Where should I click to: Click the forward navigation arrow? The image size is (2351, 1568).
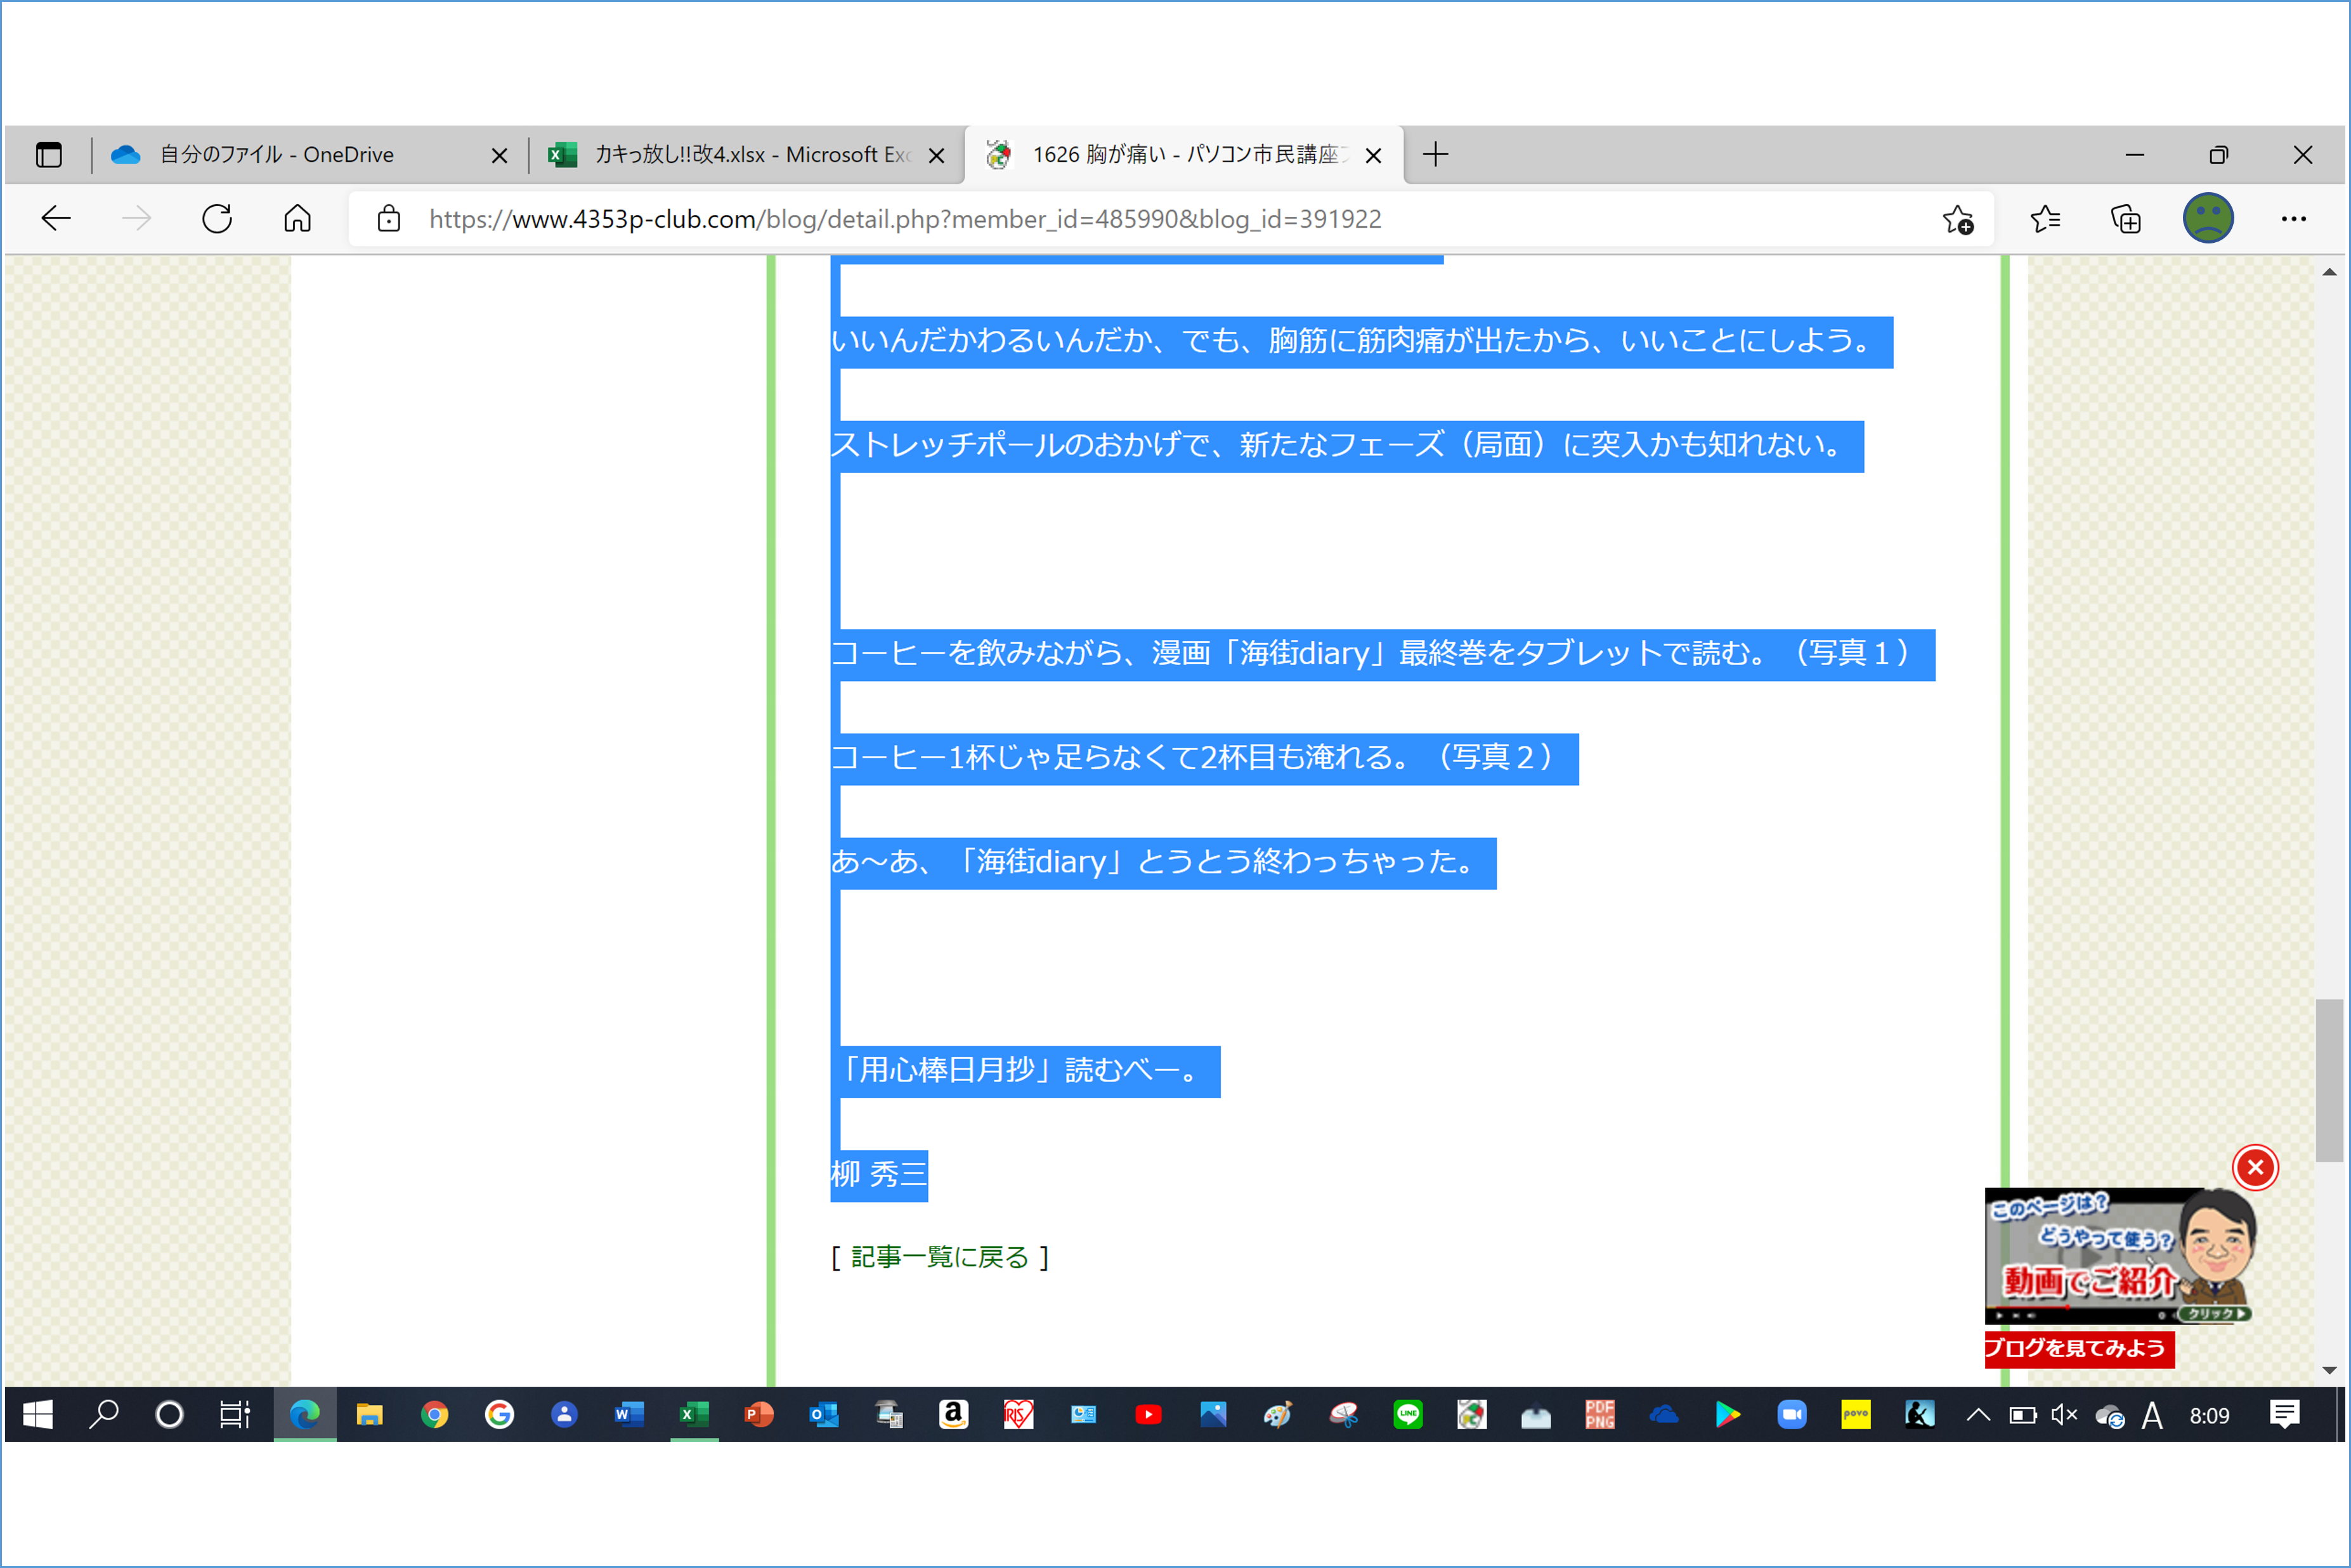point(136,219)
